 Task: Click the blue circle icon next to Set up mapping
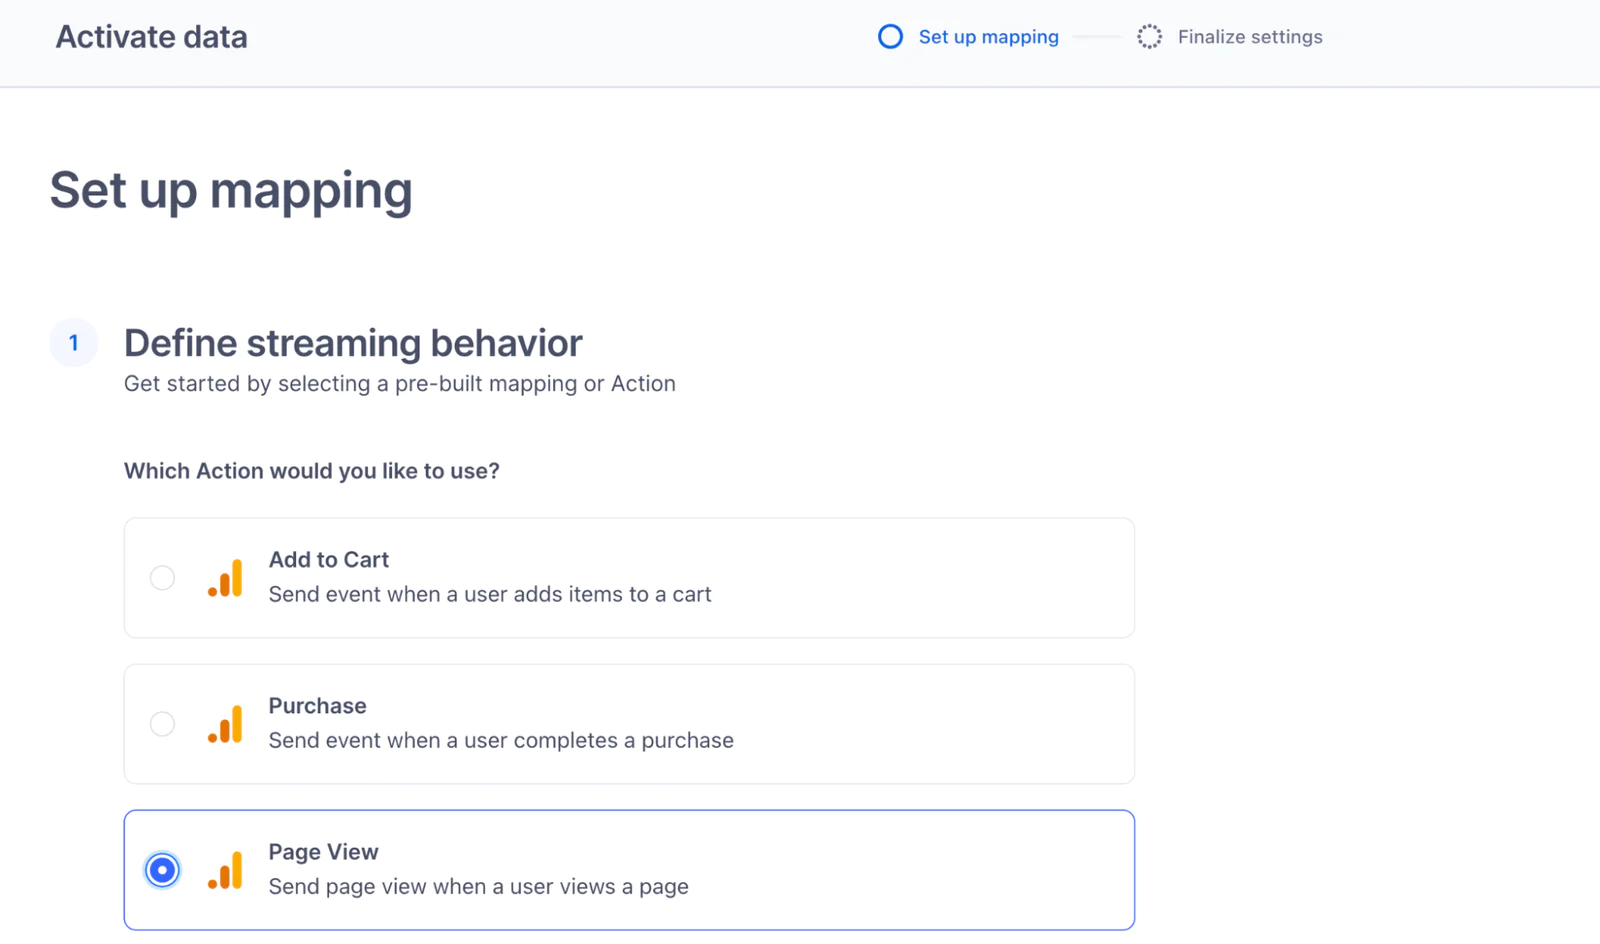click(x=890, y=36)
